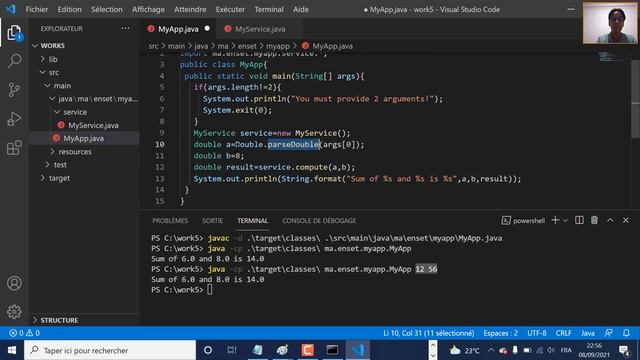
Task: Open the Search view icon
Action: point(14,61)
